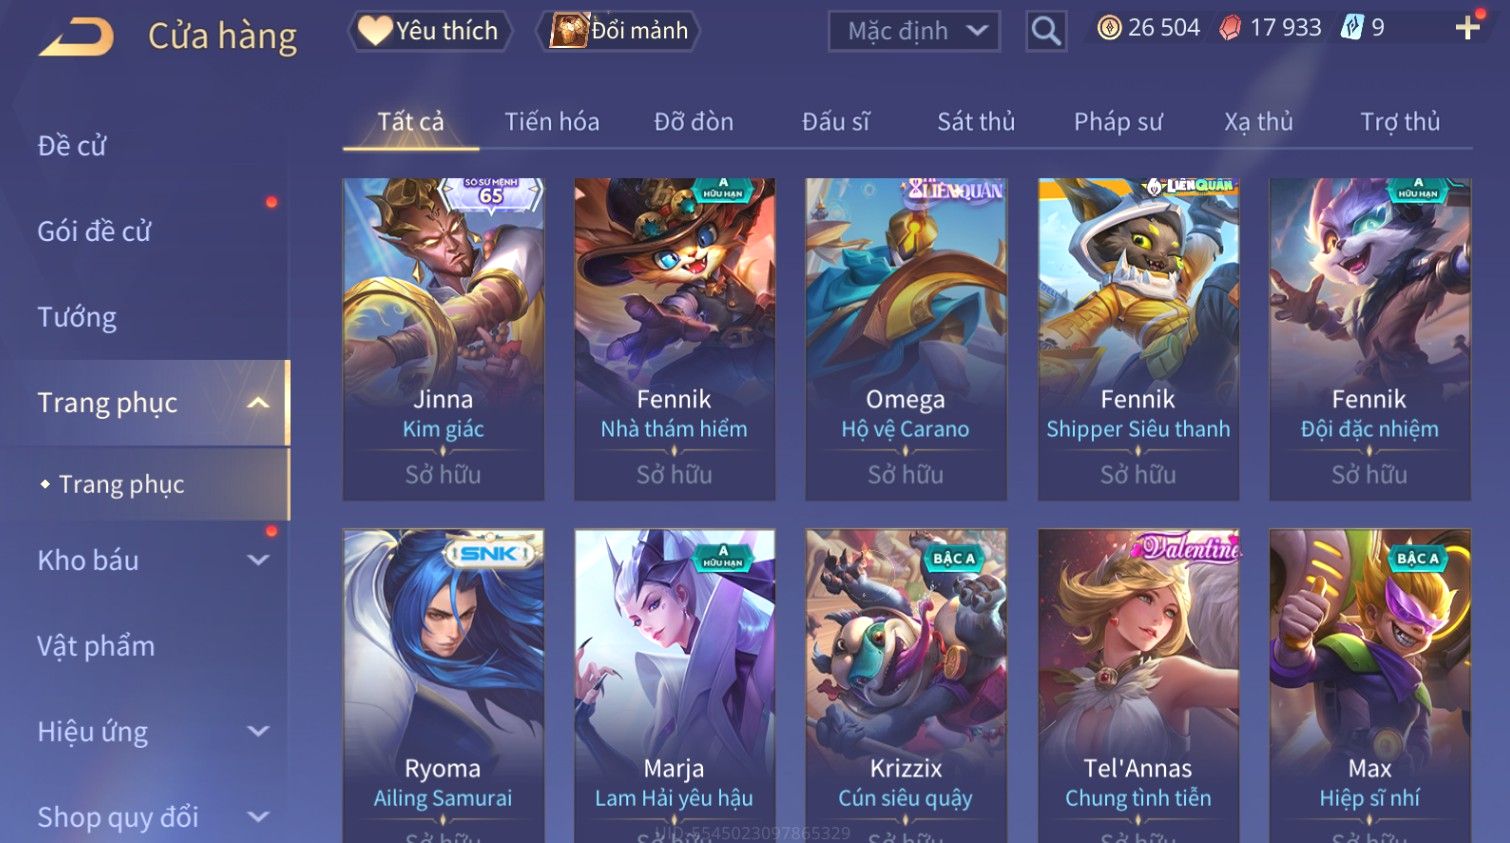Tap the back arrow icon
This screenshot has width=1510, height=843.
(76, 37)
